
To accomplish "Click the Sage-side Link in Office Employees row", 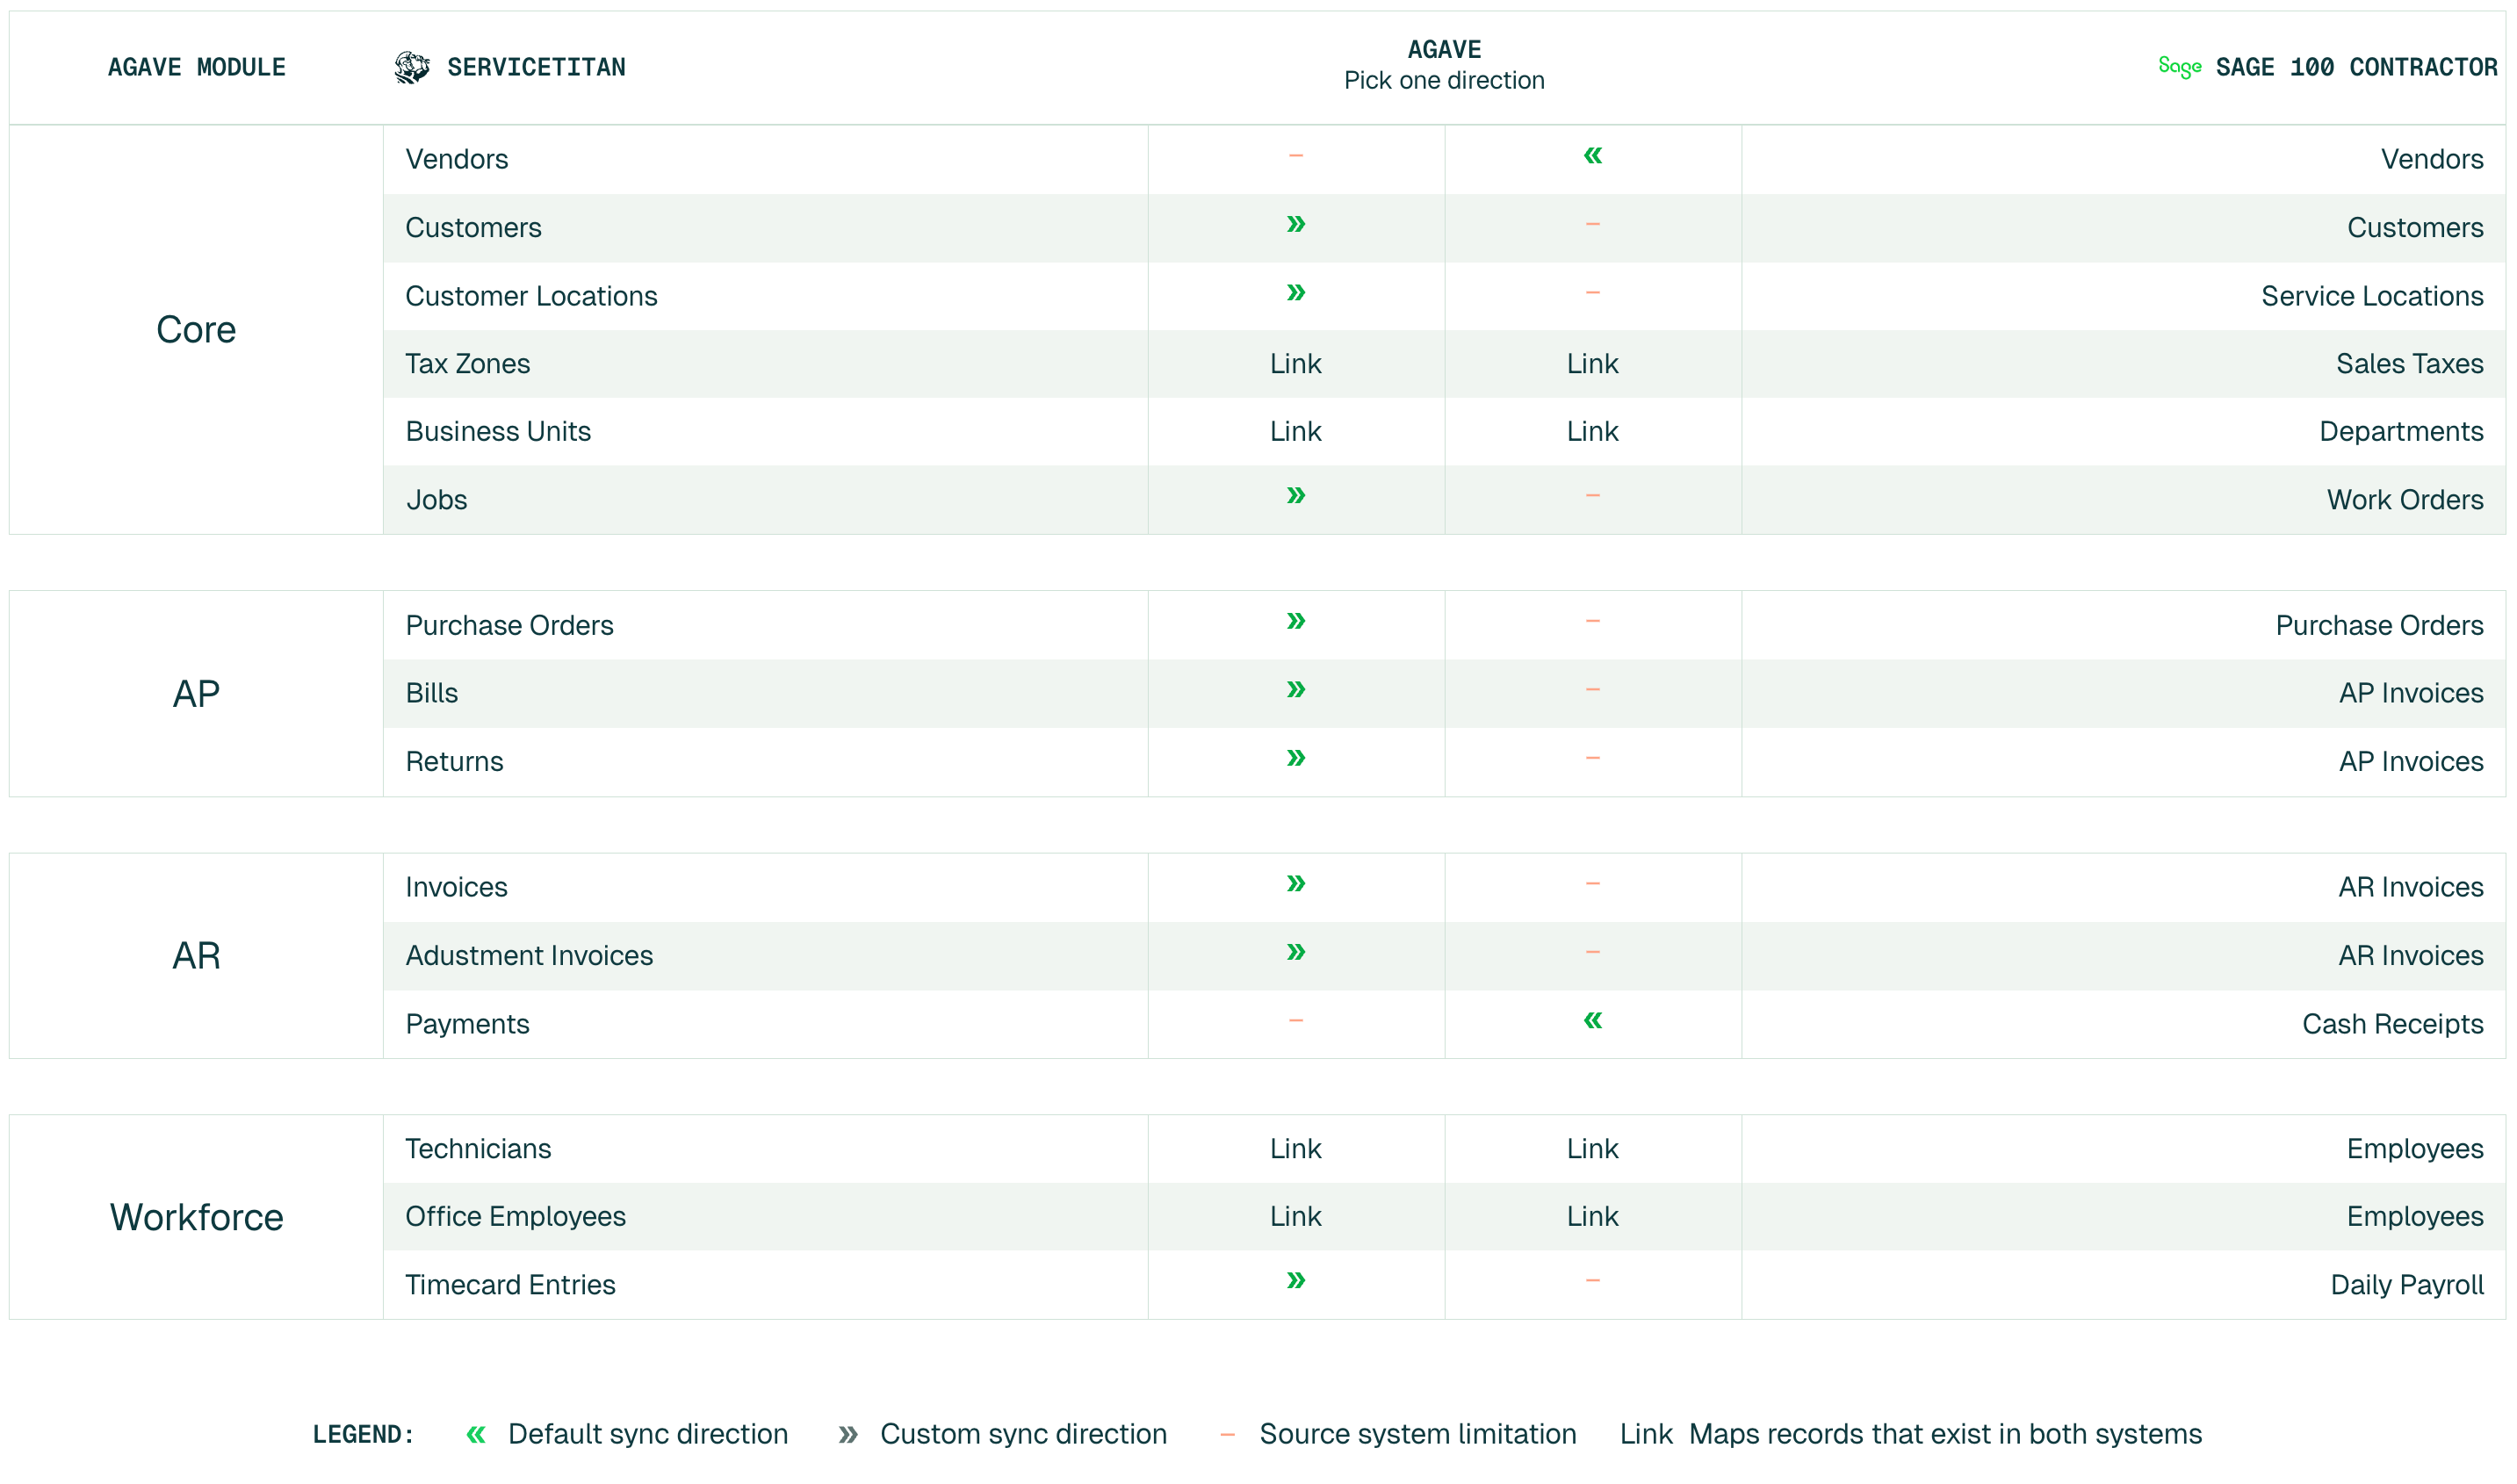I will pyautogui.click(x=1592, y=1217).
